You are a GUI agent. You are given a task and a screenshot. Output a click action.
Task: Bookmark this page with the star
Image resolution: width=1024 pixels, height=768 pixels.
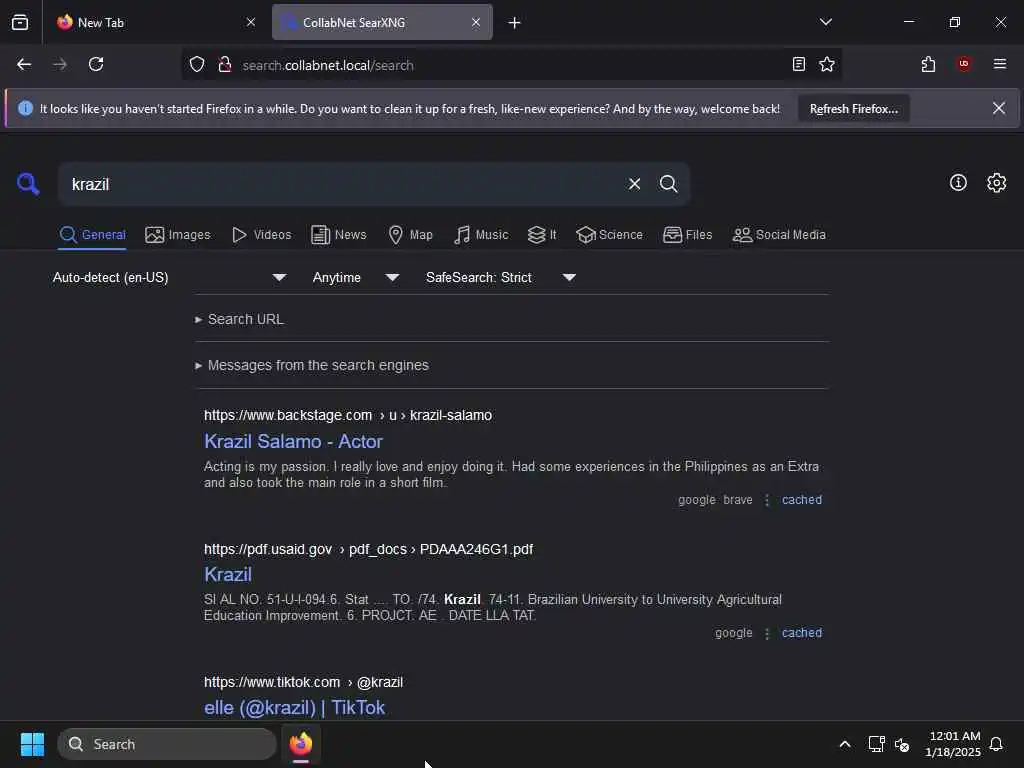pos(827,64)
